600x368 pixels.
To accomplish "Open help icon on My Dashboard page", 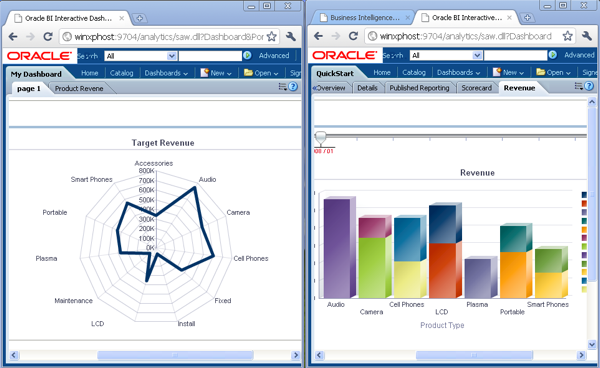I will coord(293,87).
